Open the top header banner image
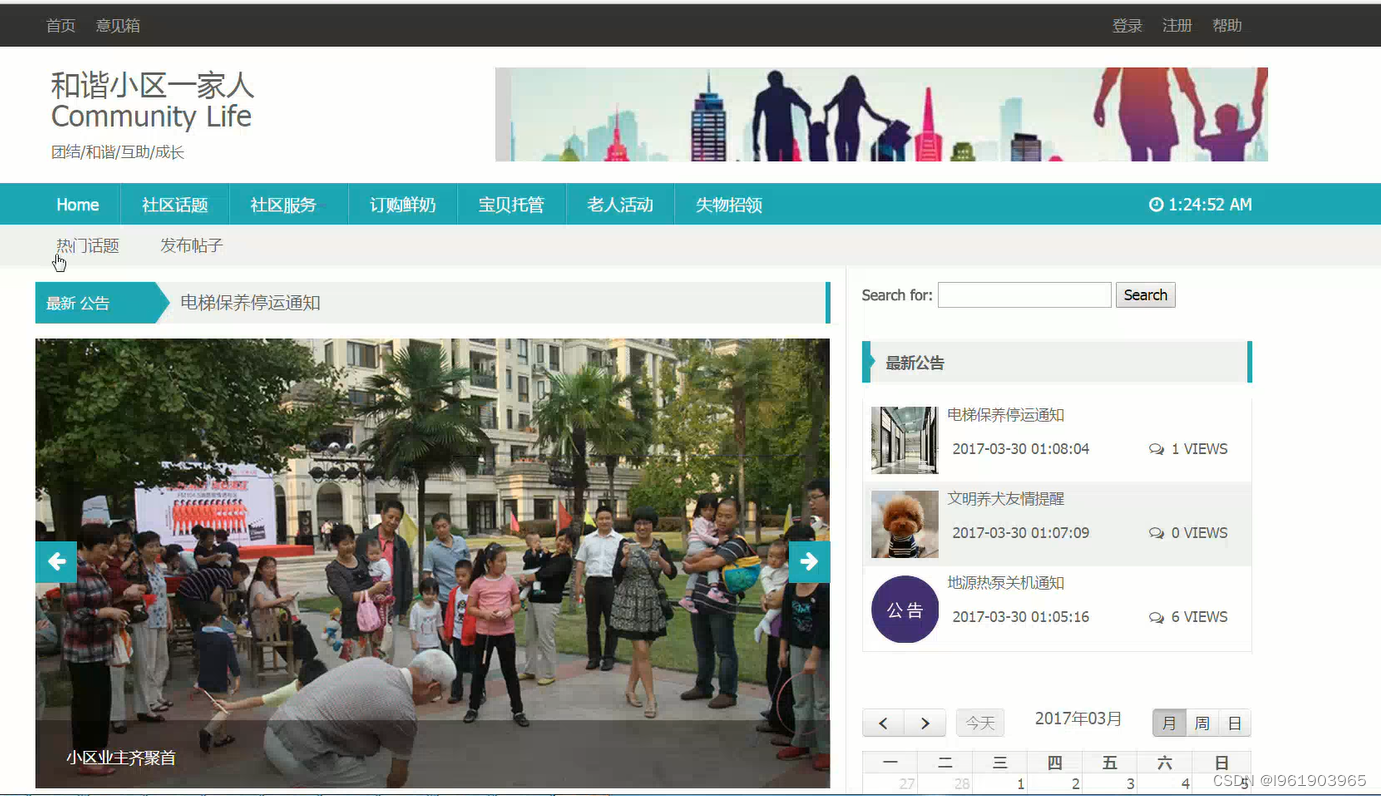Image resolution: width=1381 pixels, height=796 pixels. [881, 114]
